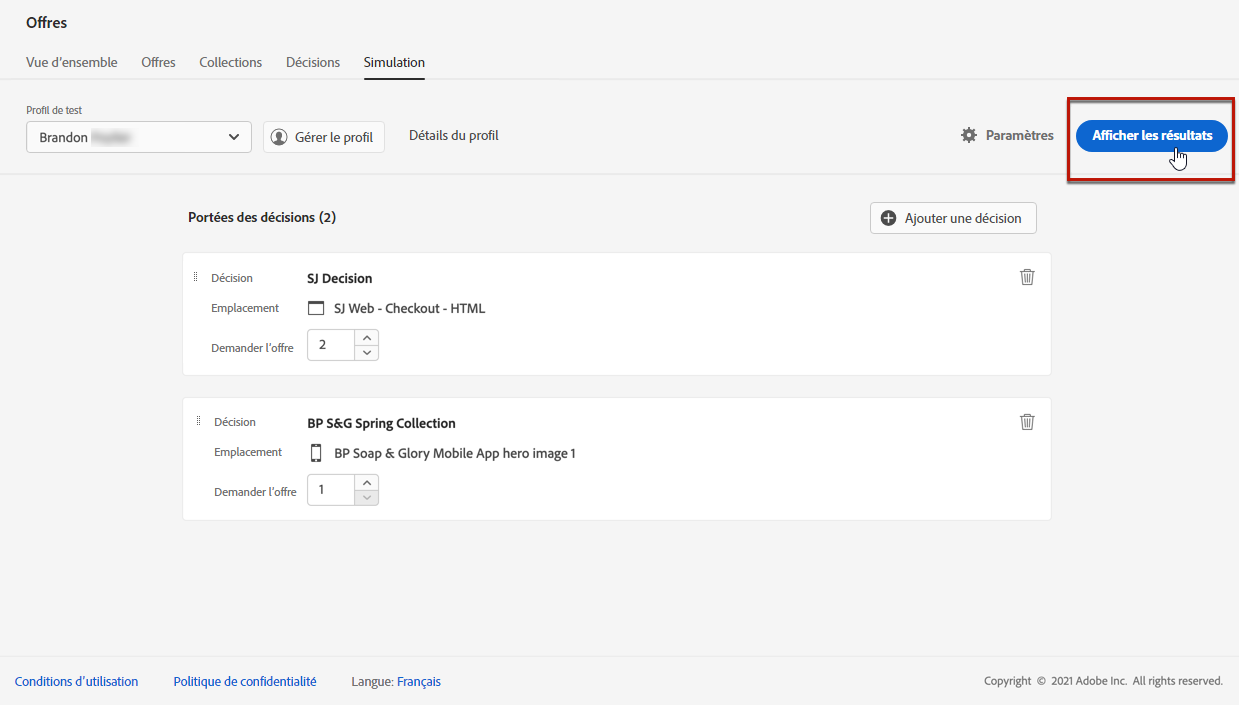Switch to the Collections tab

click(230, 62)
